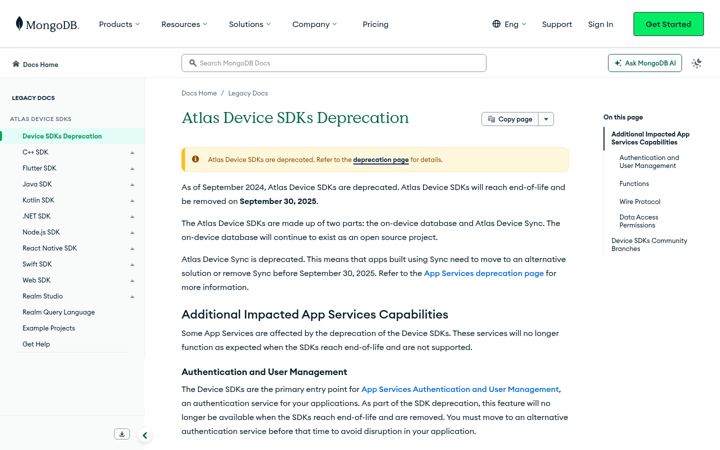Click the globe language icon
This screenshot has width=720, height=450.
coord(496,24)
